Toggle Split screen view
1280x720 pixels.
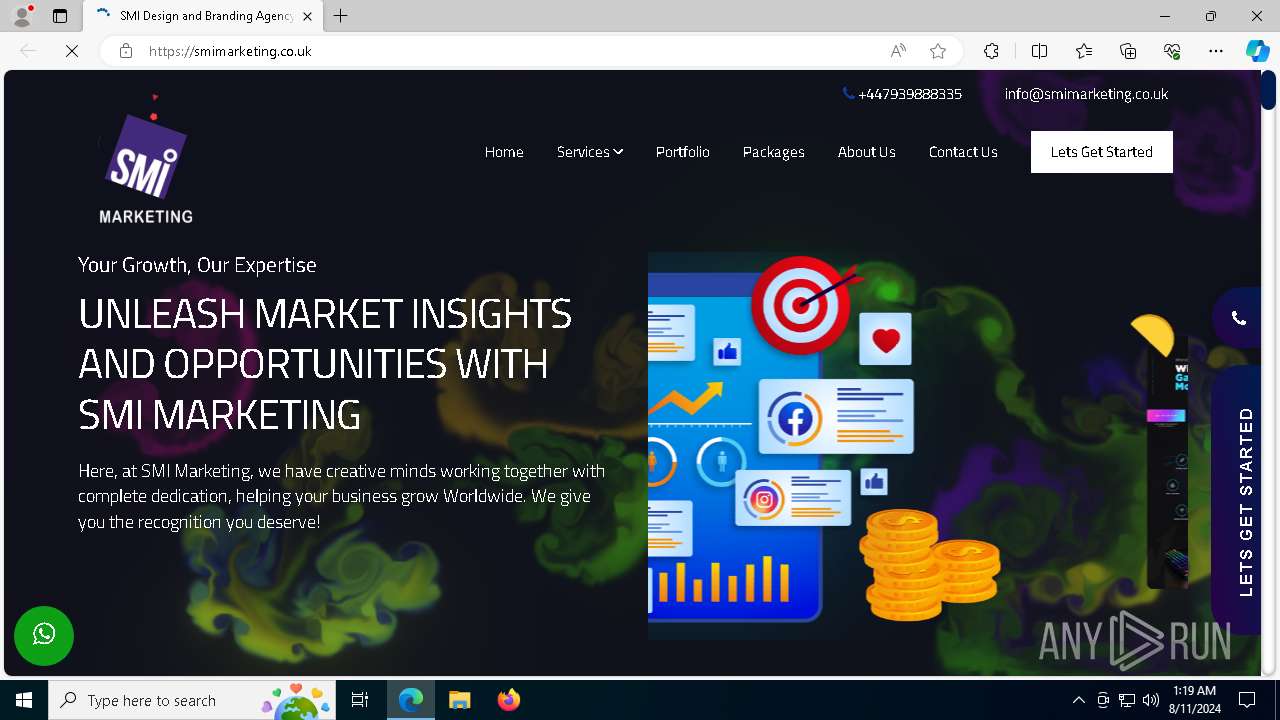[x=1040, y=51]
